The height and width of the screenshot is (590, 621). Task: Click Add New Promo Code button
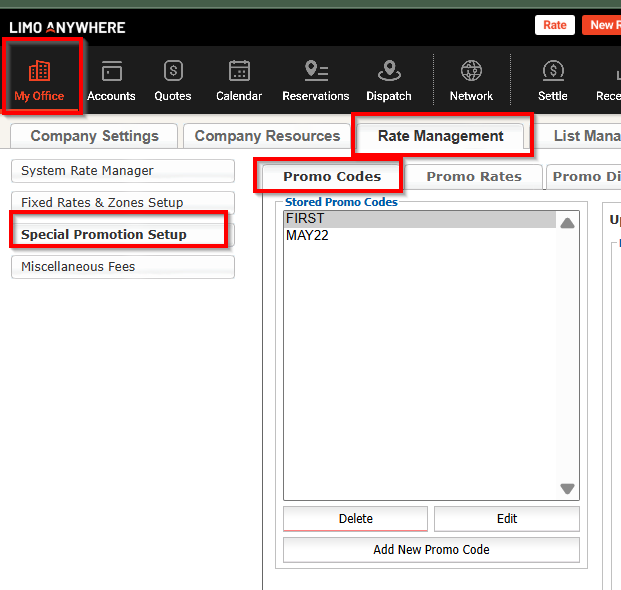(431, 549)
